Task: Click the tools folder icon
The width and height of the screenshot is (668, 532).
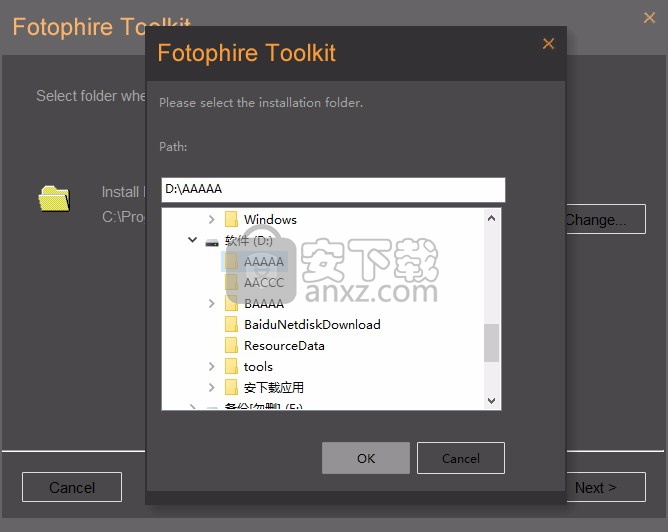Action: point(231,366)
